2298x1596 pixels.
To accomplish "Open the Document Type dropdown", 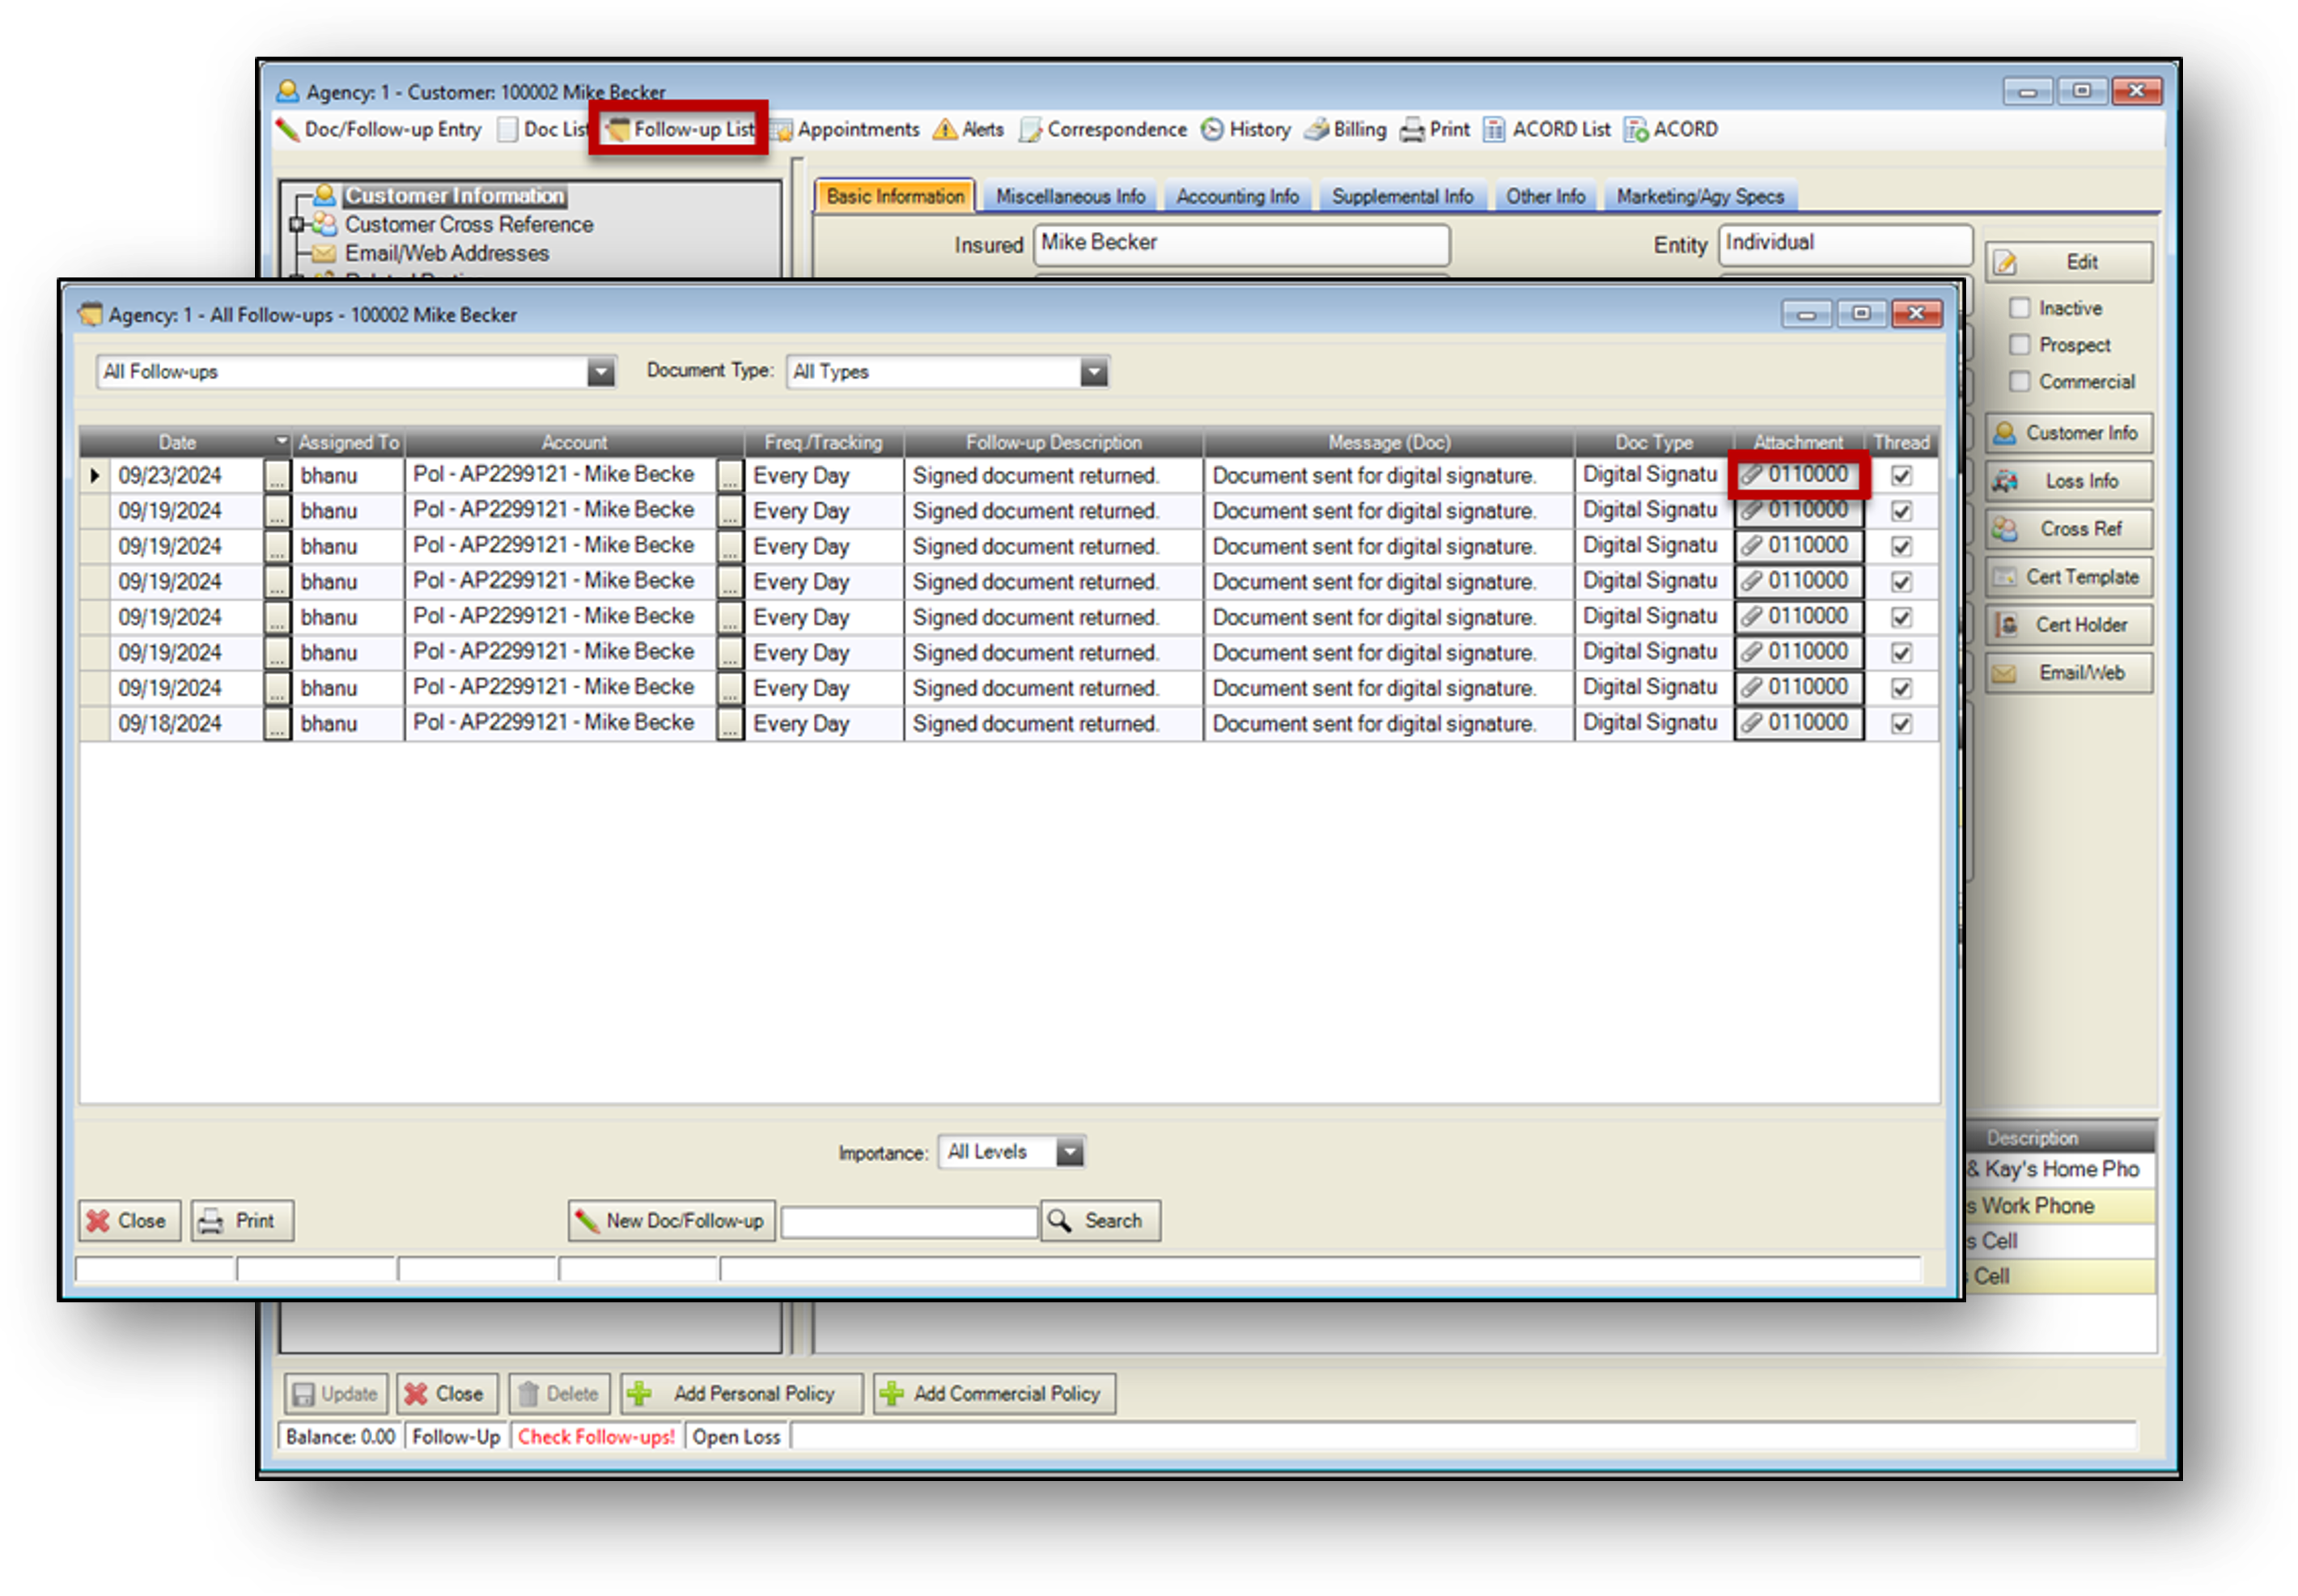I will click(1094, 372).
